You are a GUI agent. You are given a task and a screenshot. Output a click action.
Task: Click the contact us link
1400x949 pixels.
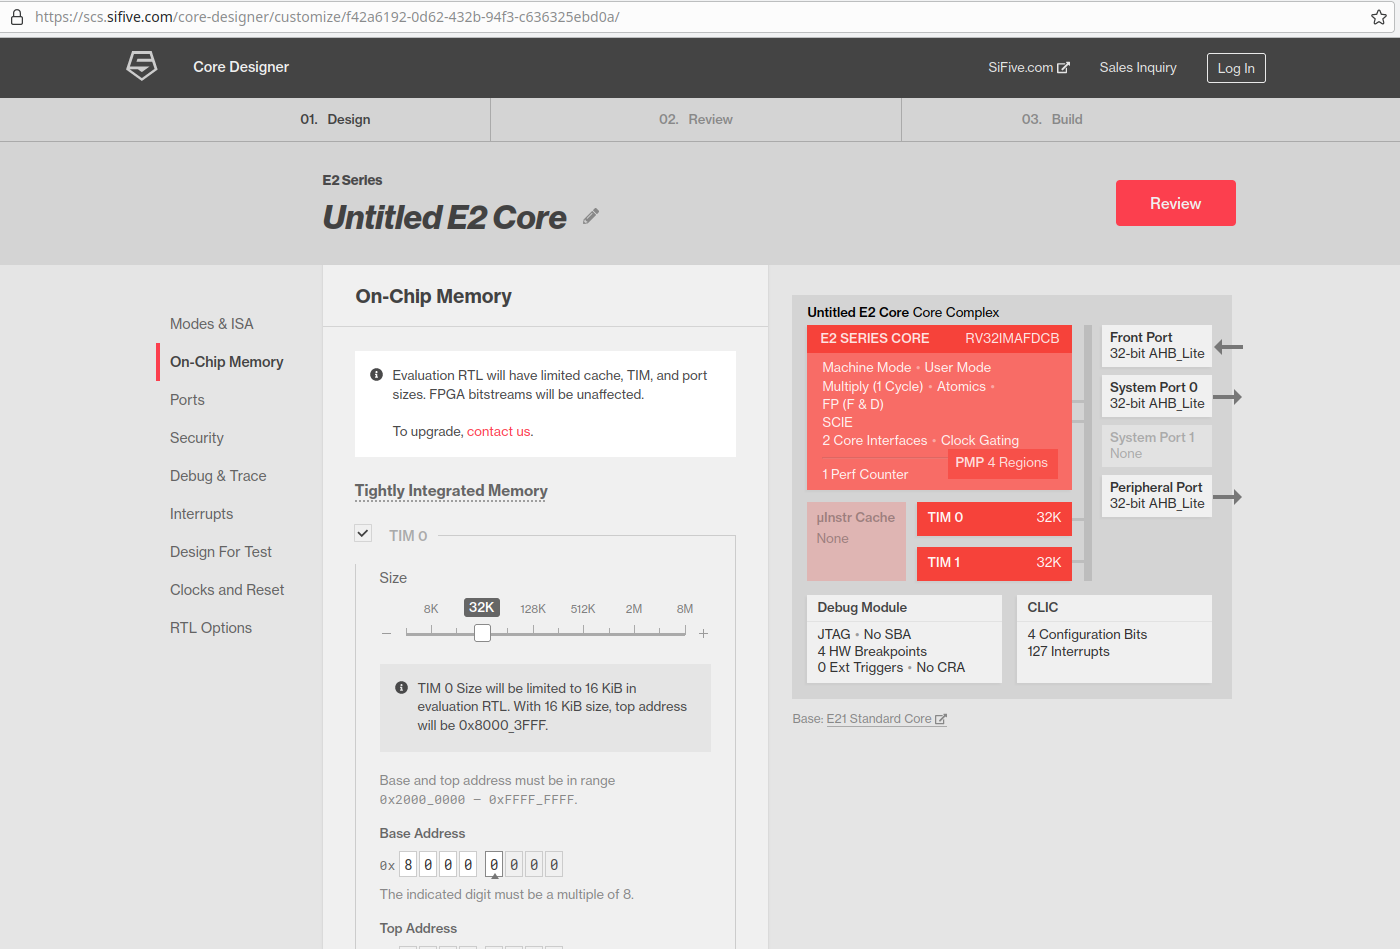498,432
